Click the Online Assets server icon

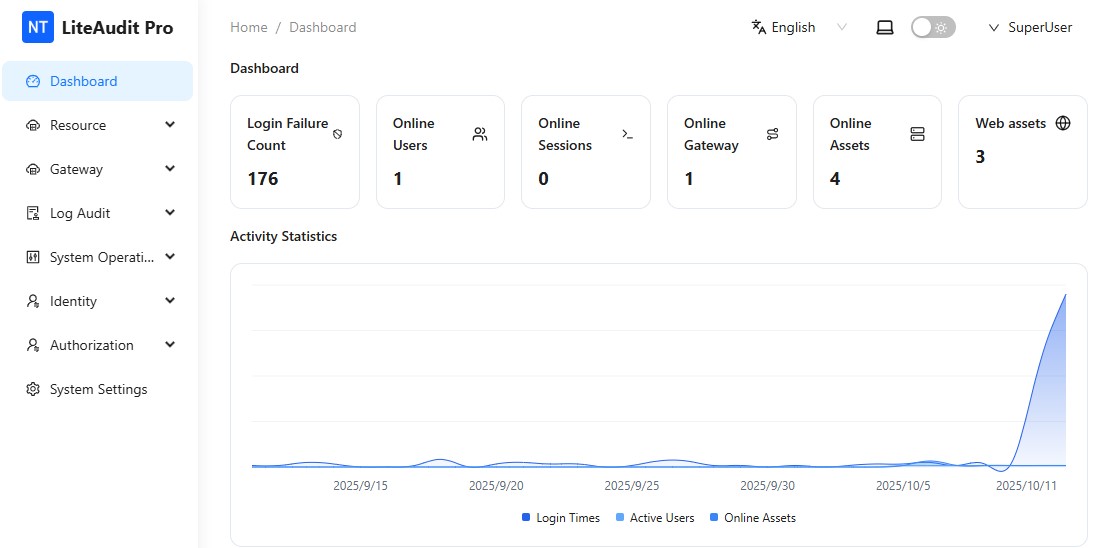(917, 134)
